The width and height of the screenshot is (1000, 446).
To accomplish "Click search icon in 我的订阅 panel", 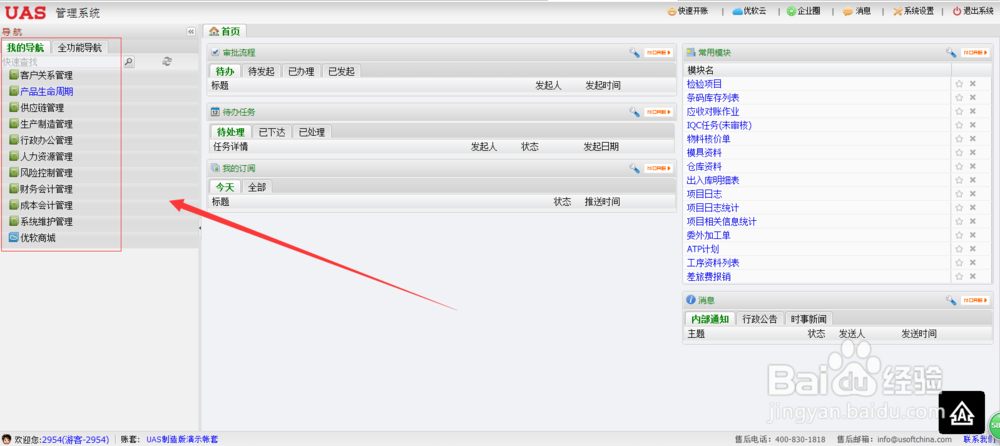I will tap(634, 168).
